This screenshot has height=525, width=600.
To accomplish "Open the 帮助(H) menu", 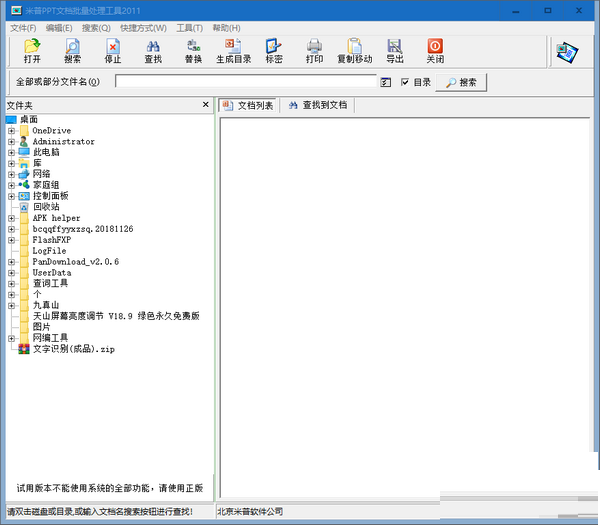I will (x=227, y=28).
